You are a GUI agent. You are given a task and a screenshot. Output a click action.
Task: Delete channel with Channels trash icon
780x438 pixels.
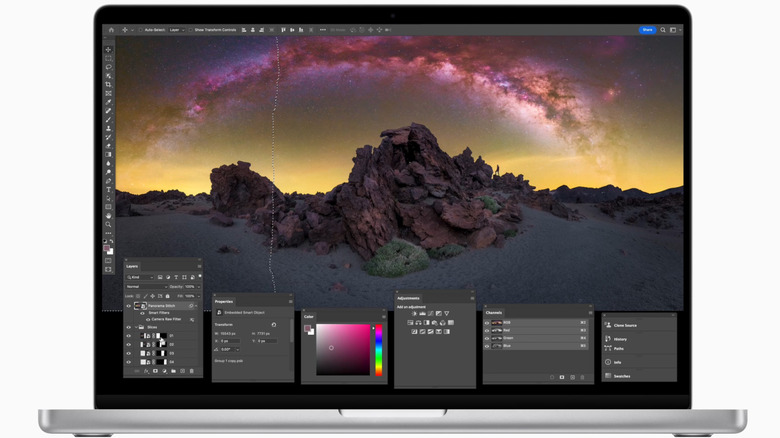pos(583,377)
